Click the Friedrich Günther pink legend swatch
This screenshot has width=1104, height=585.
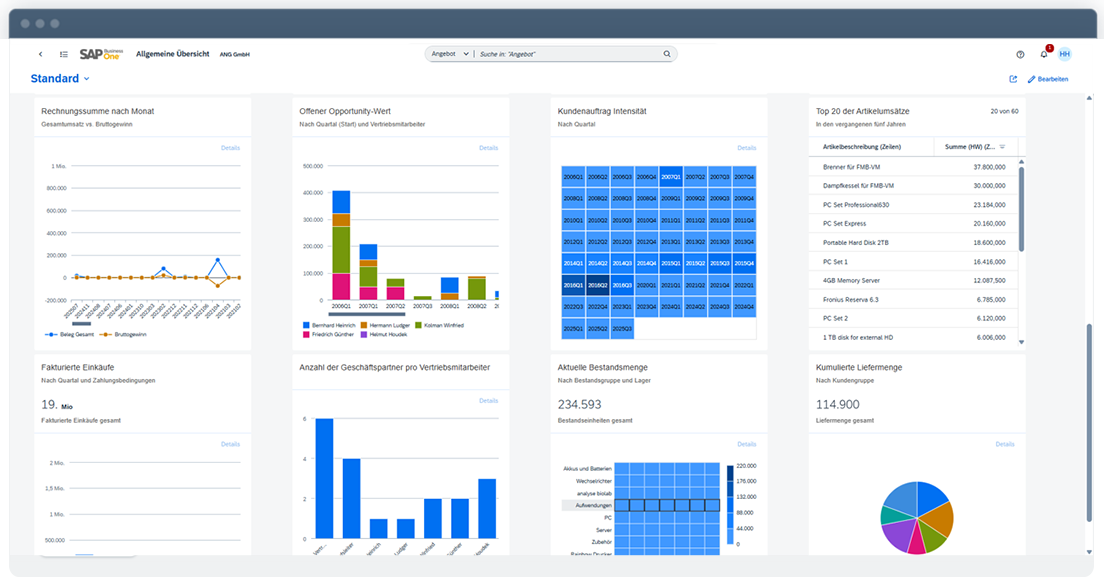click(306, 335)
